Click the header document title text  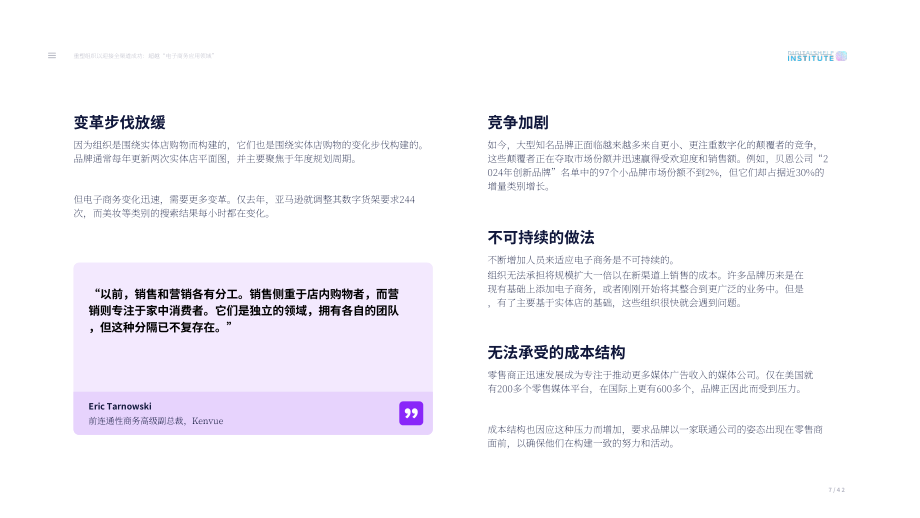tap(144, 56)
